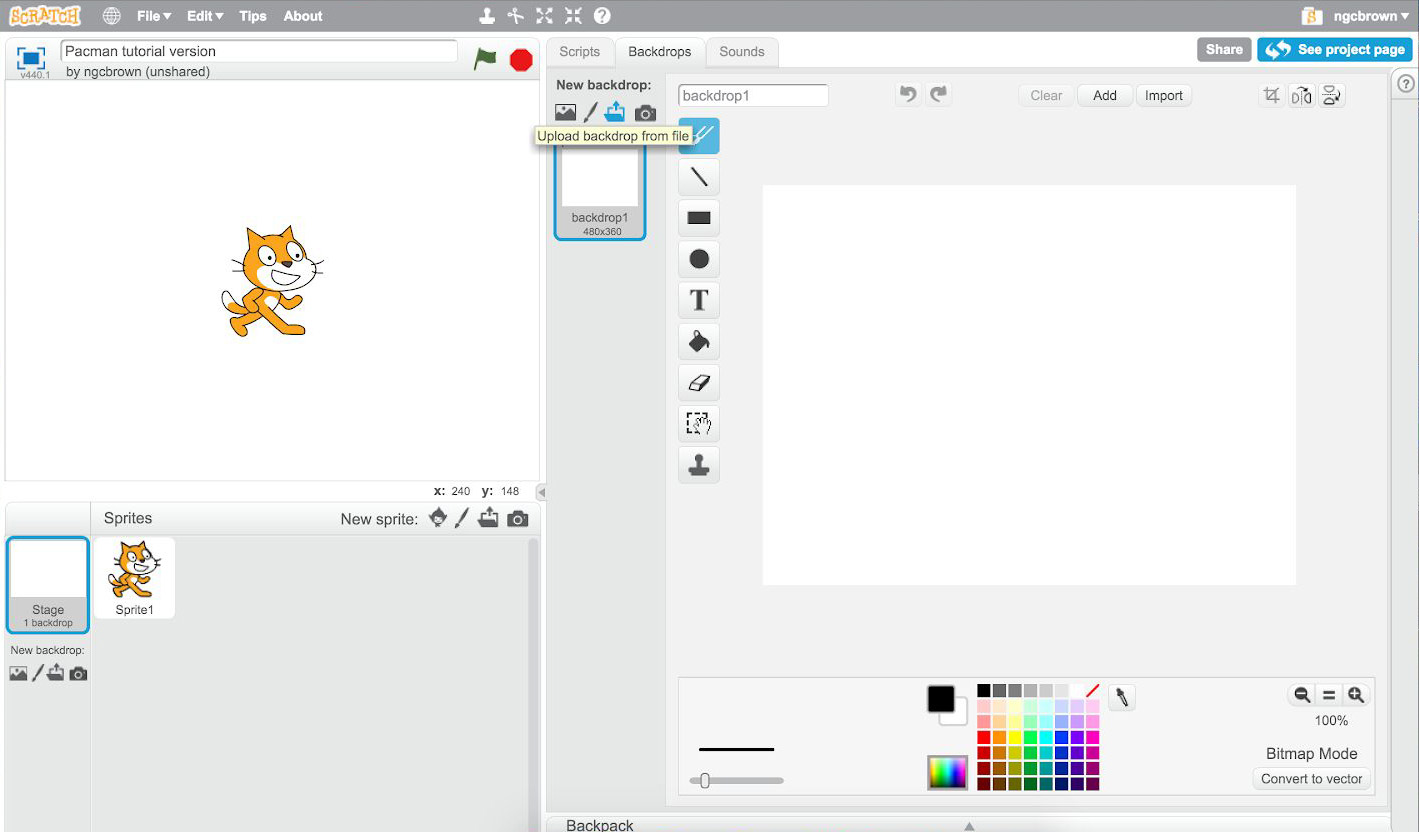Viewport: 1419px width, 832px height.
Task: Select the Line tool in paint editor
Action: 699,177
